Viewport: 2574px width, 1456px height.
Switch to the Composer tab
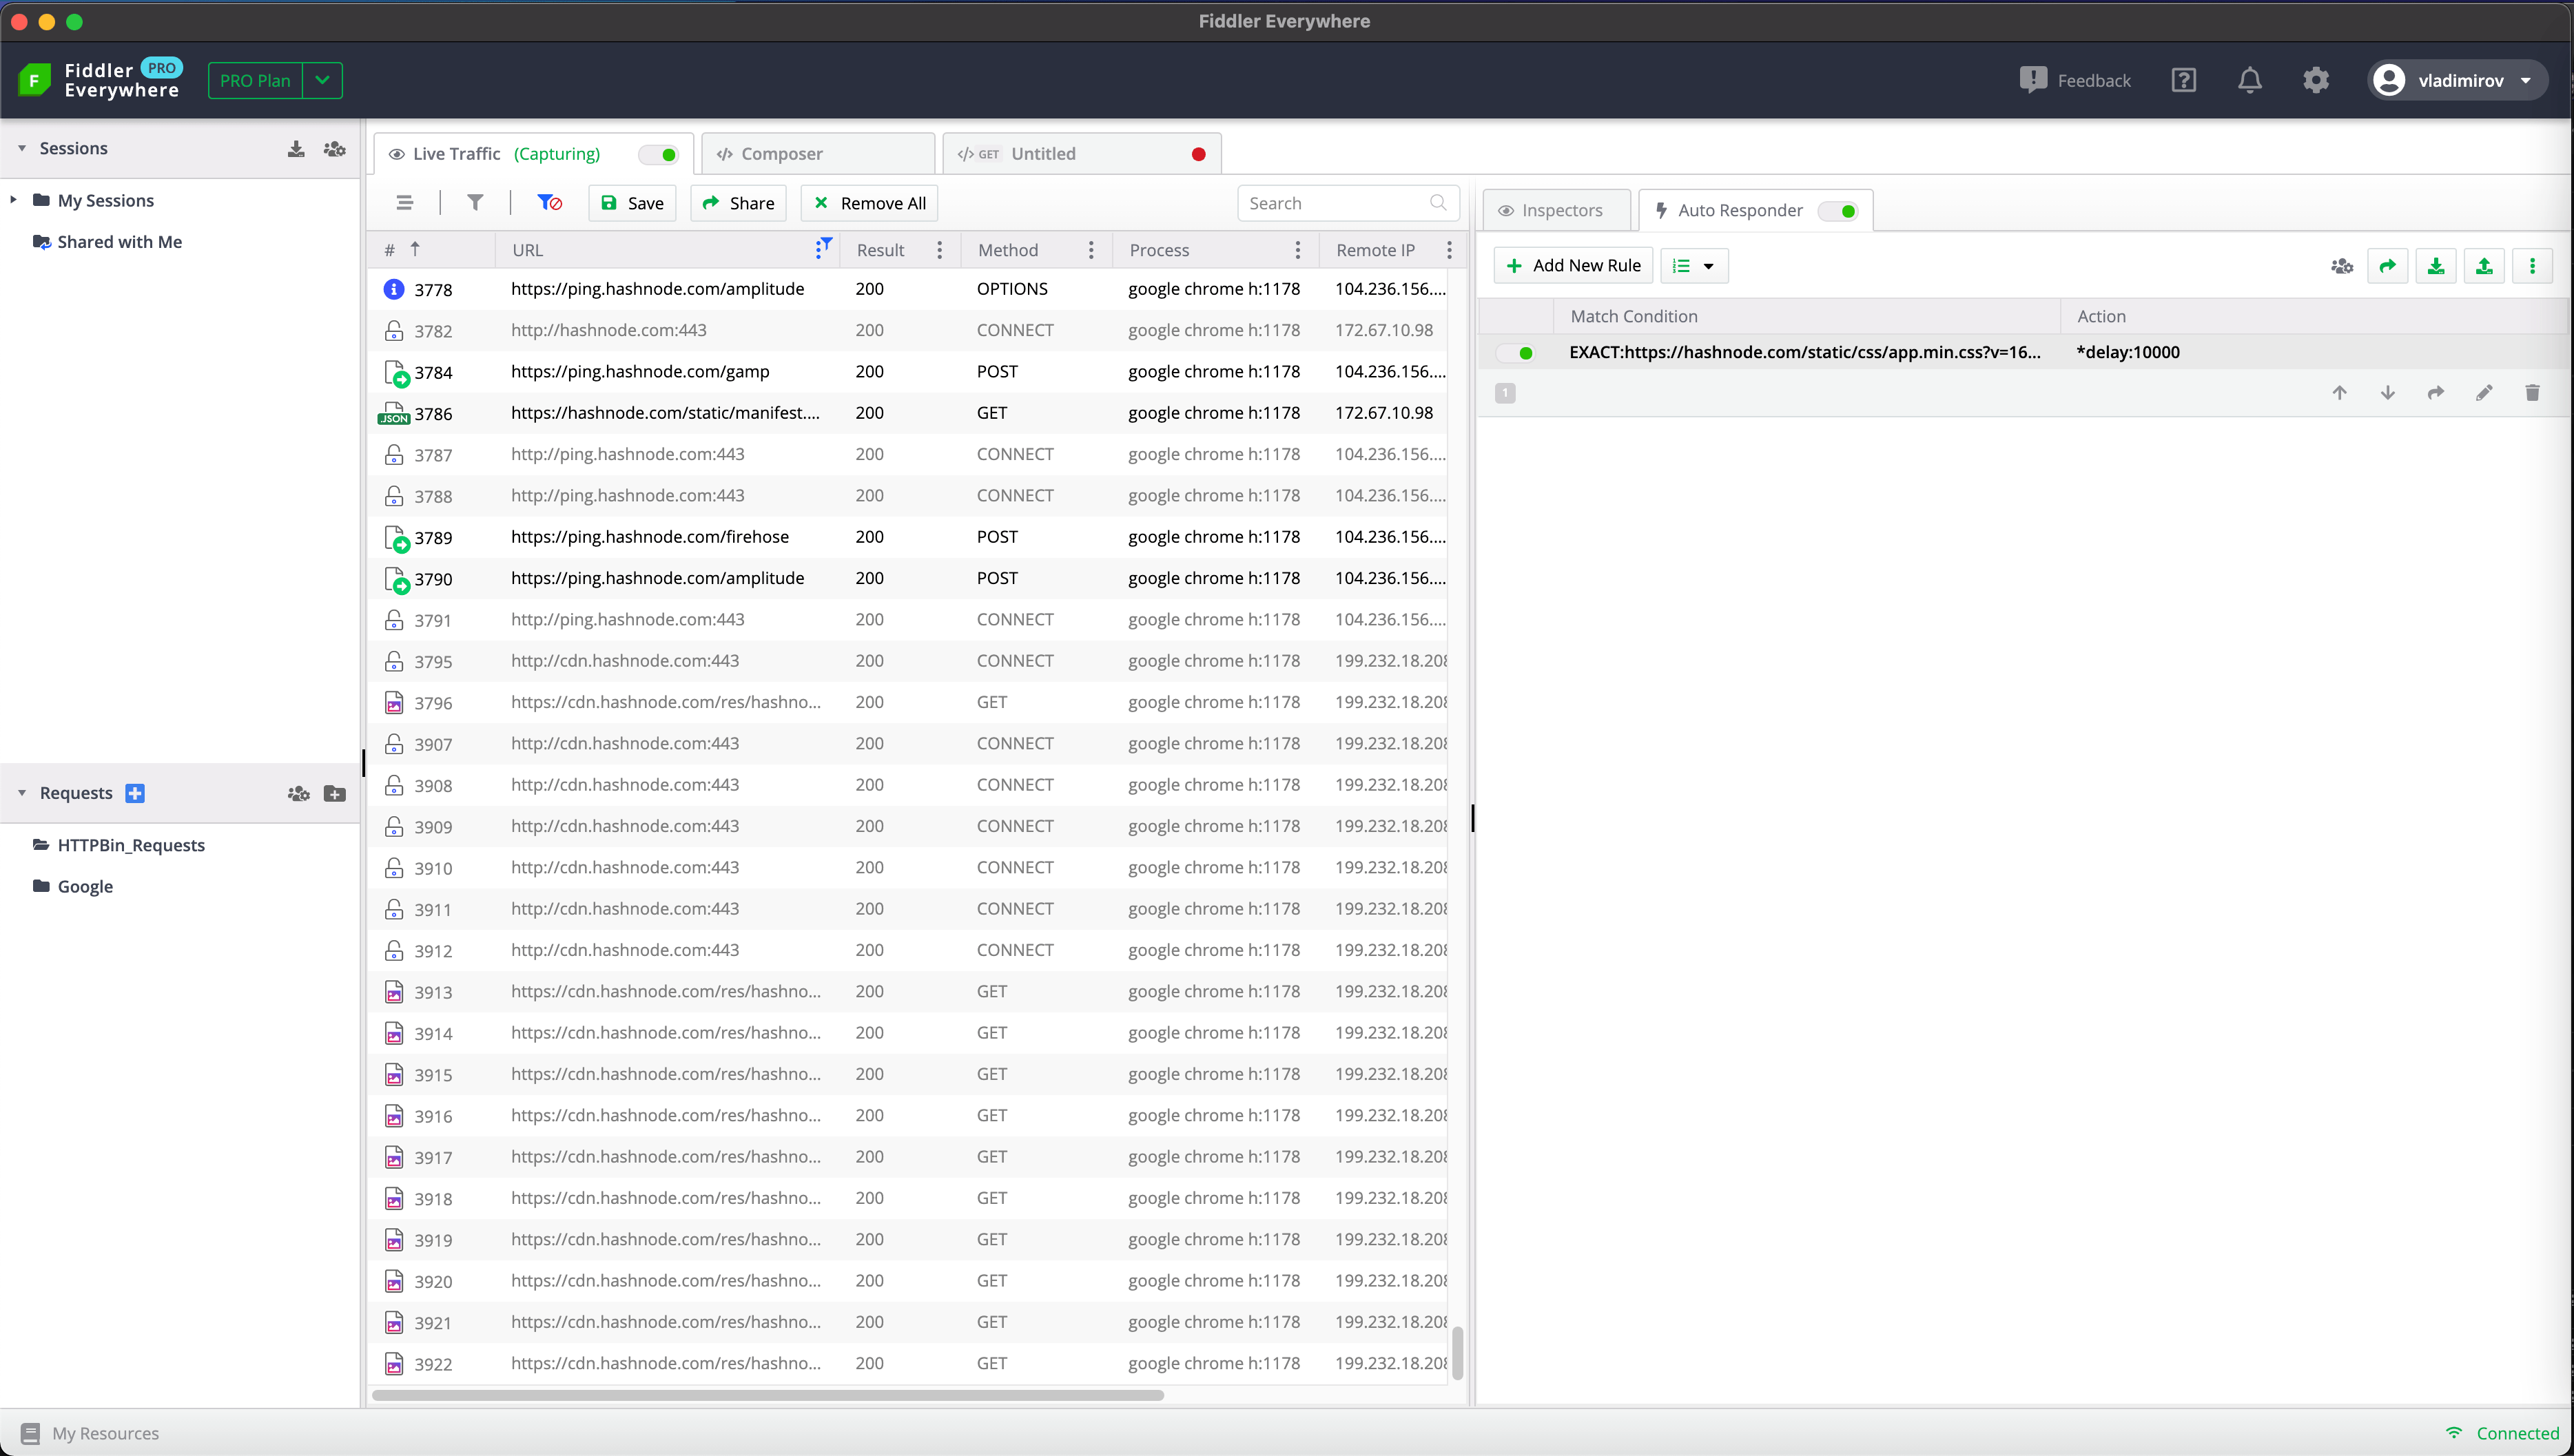pos(818,154)
